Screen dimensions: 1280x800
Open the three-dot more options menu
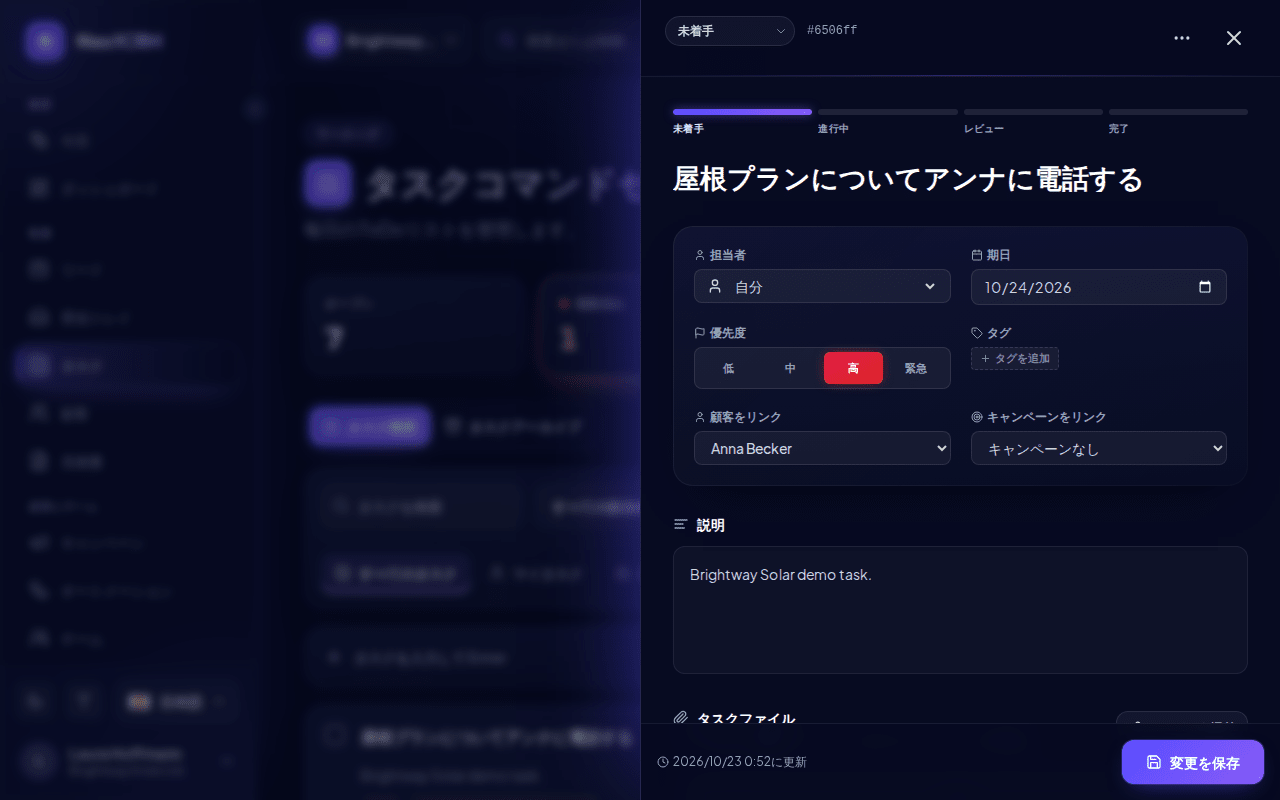click(1182, 38)
